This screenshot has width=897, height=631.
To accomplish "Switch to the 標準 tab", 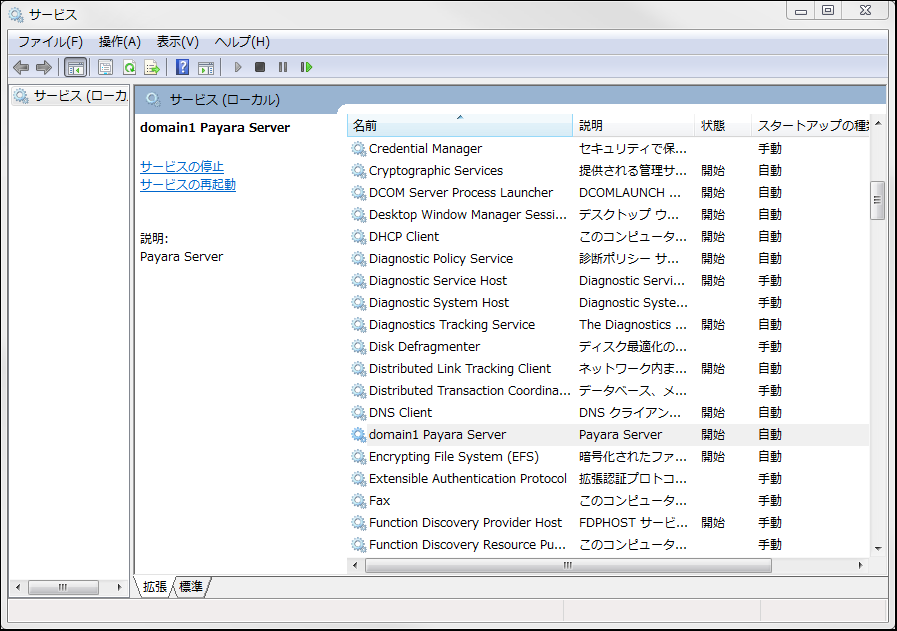I will coord(191,587).
